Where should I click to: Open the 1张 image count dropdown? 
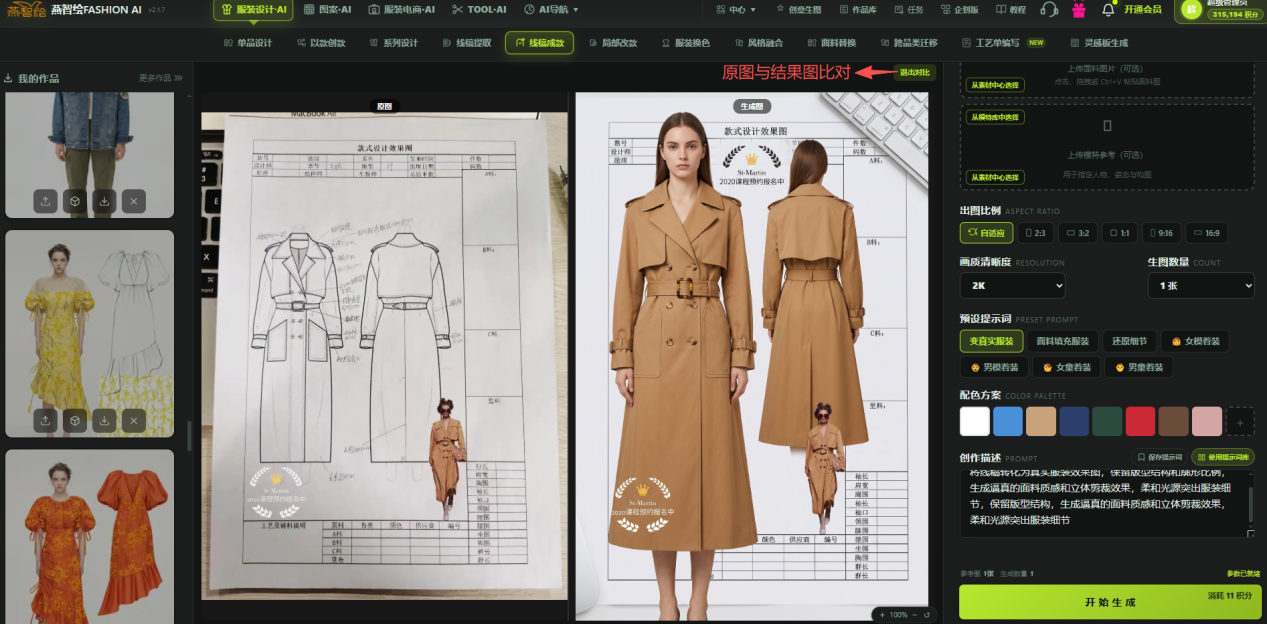[x=1200, y=286]
